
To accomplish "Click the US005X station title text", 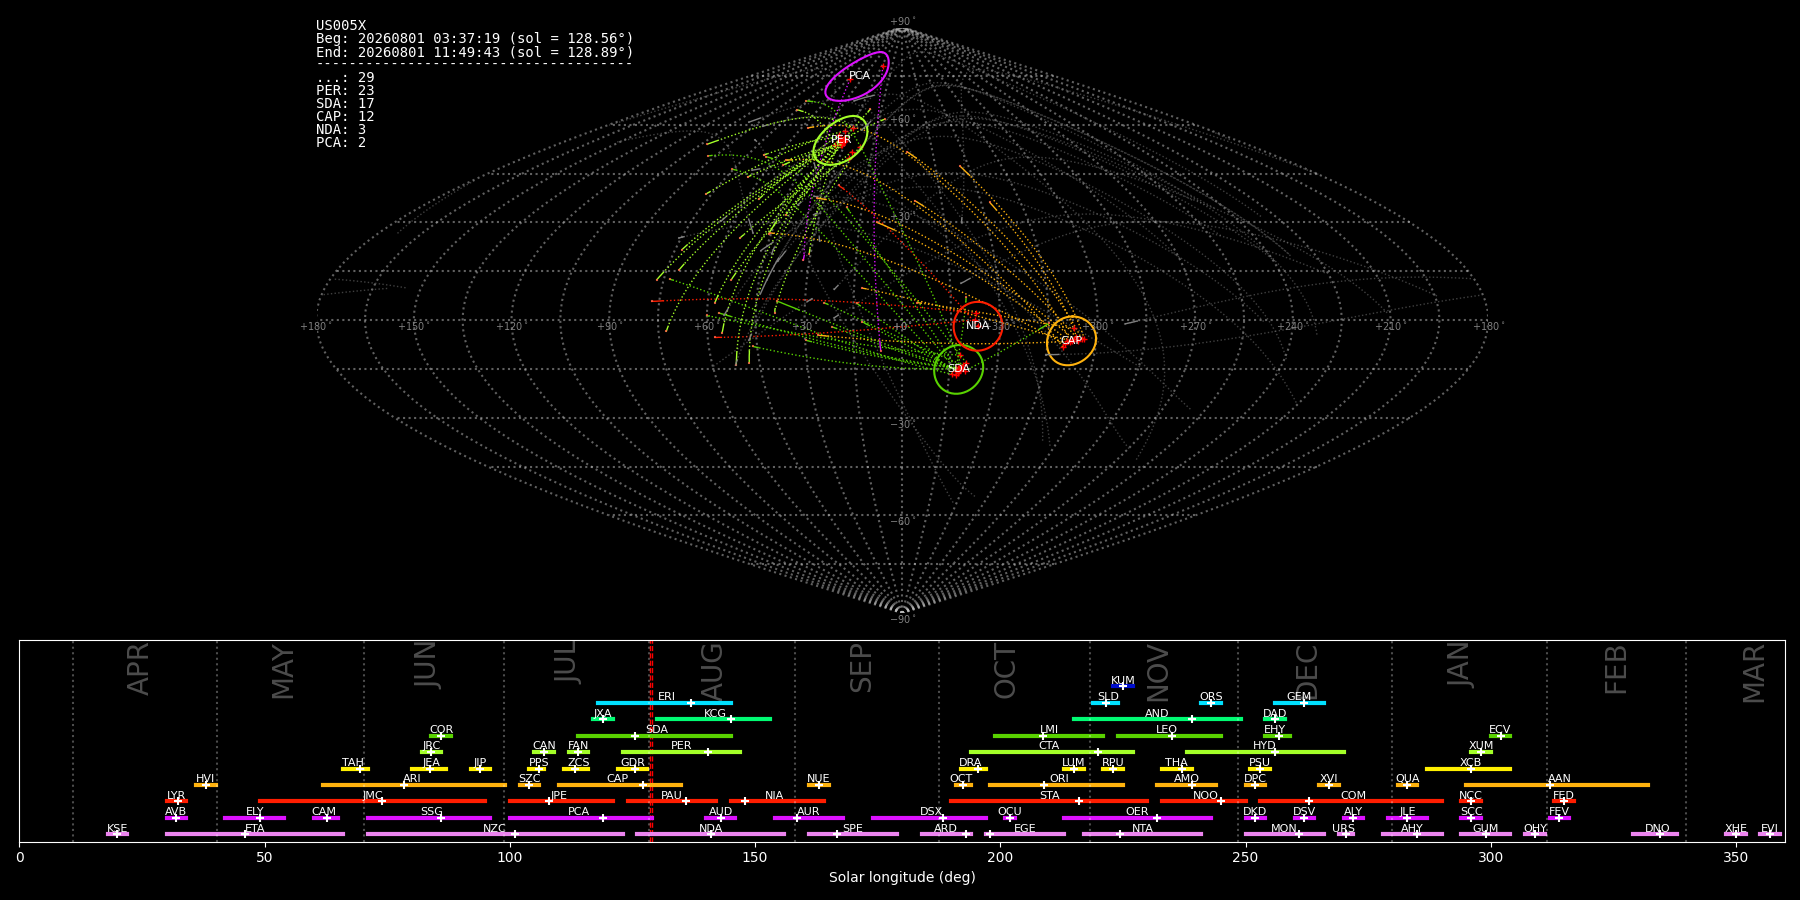I will (x=341, y=26).
